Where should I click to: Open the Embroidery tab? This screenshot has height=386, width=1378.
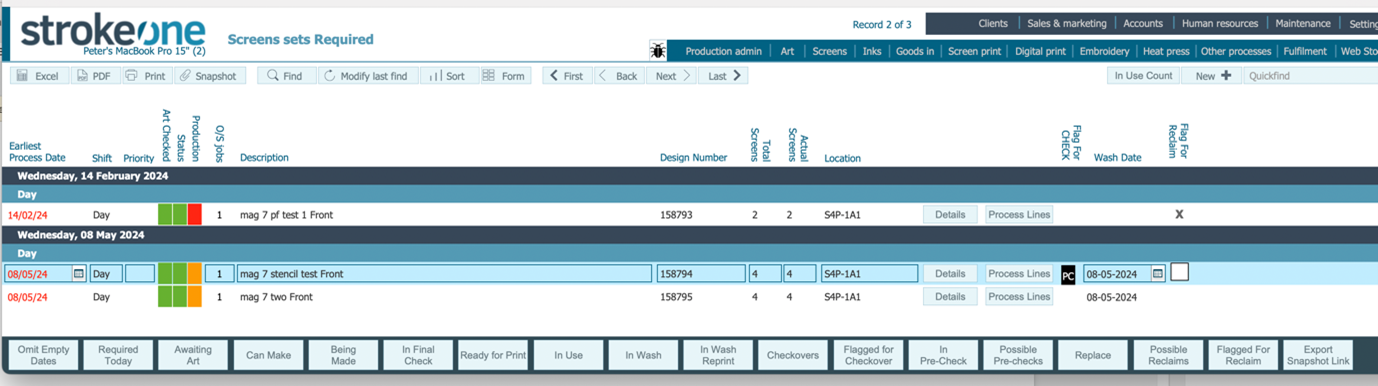1104,51
